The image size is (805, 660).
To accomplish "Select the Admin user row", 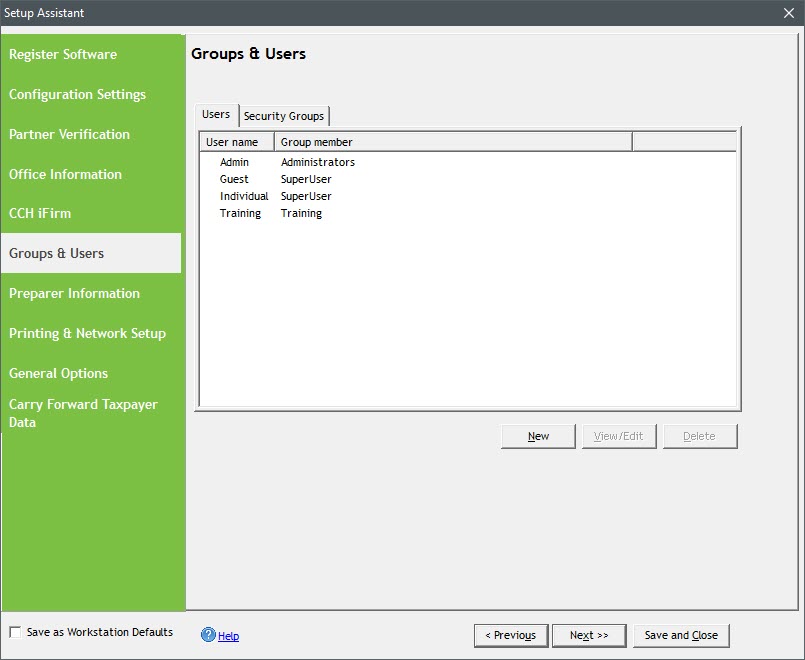I will tap(235, 162).
